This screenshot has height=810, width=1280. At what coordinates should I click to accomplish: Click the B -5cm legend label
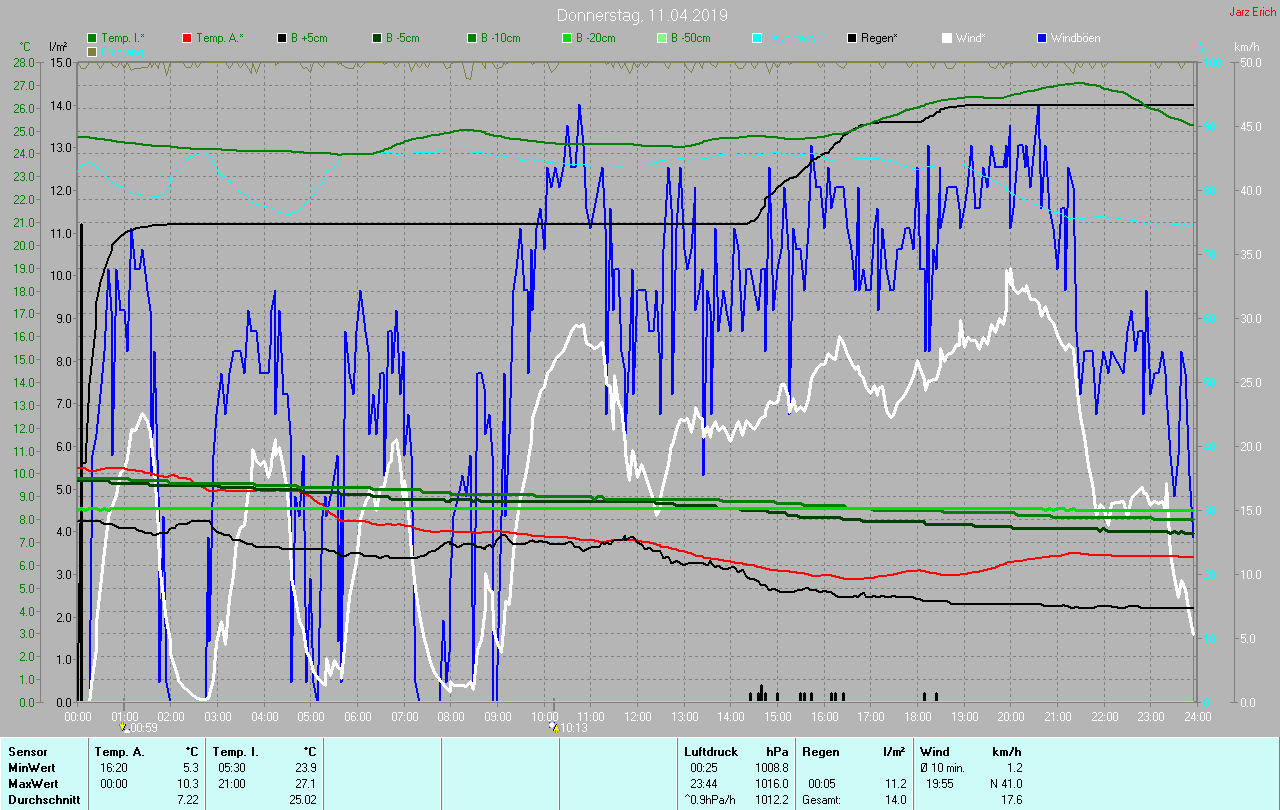pyautogui.click(x=407, y=38)
